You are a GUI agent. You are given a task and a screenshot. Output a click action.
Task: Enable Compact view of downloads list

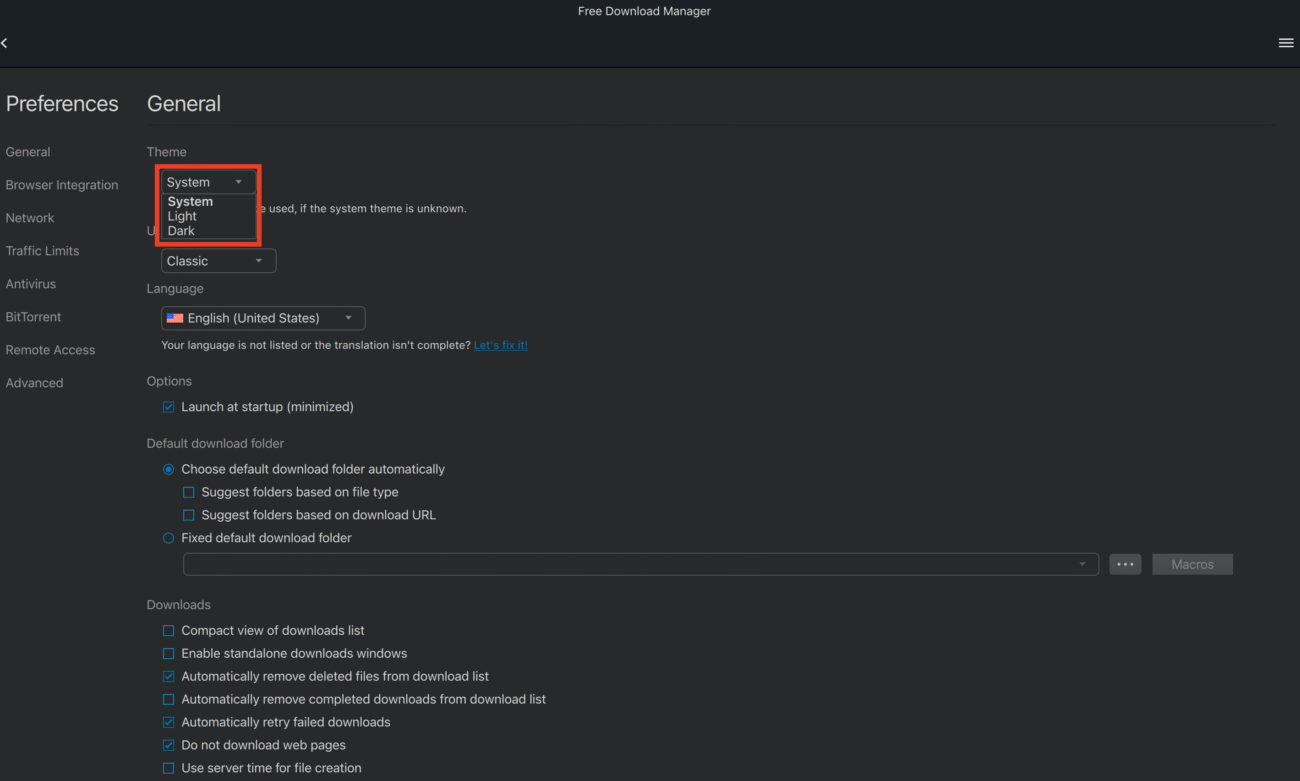tap(168, 630)
